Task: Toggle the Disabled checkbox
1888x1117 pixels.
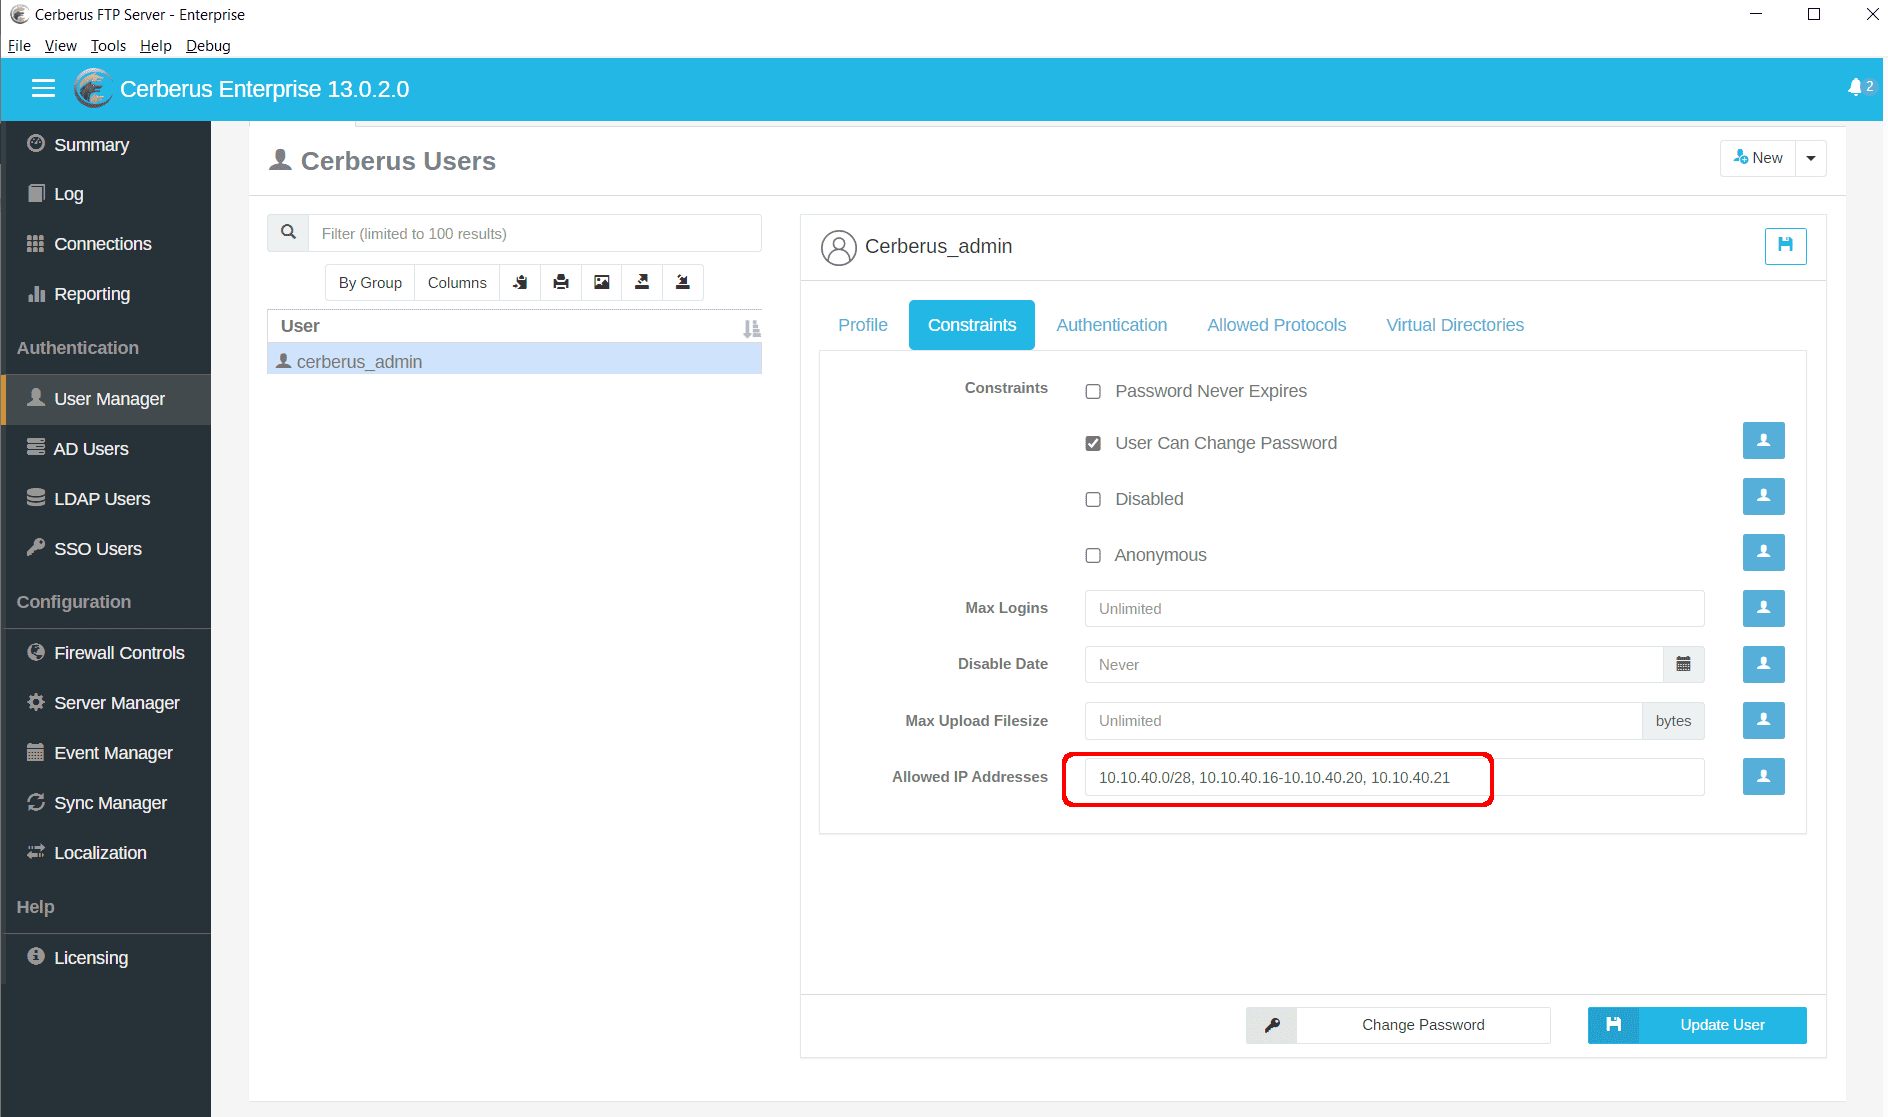Action: [x=1093, y=500]
